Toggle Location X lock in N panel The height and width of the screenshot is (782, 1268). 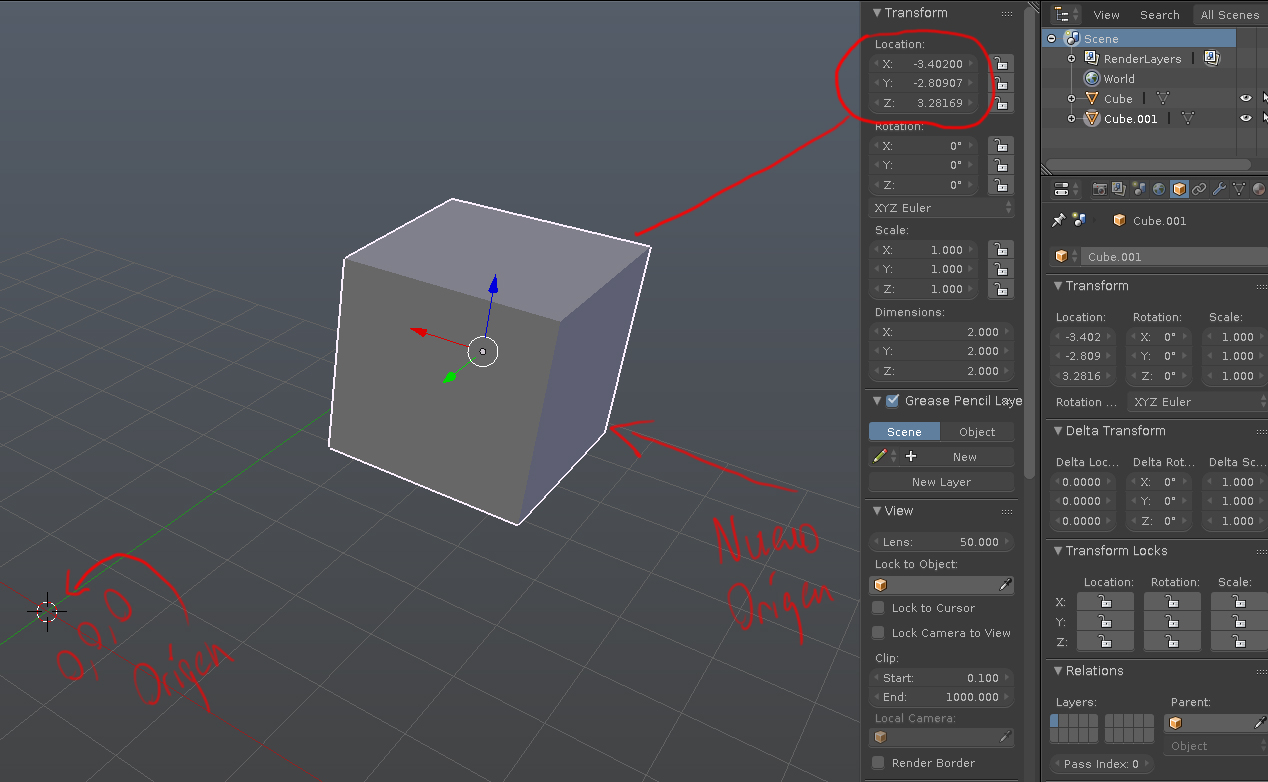[1000, 64]
